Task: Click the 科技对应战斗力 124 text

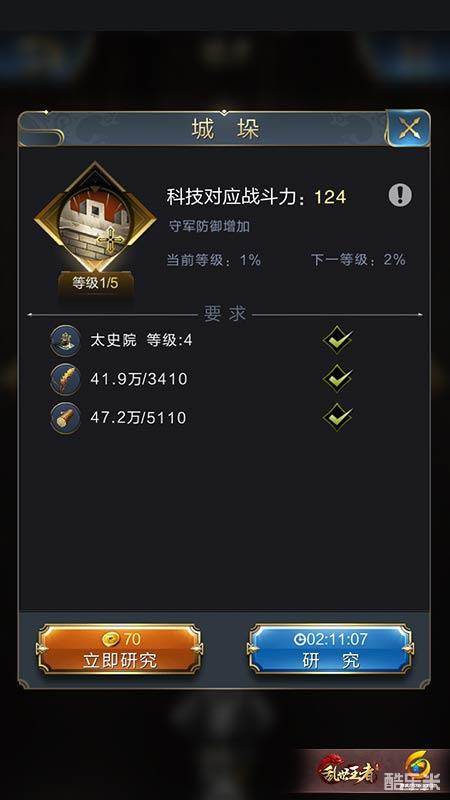Action: point(256,196)
